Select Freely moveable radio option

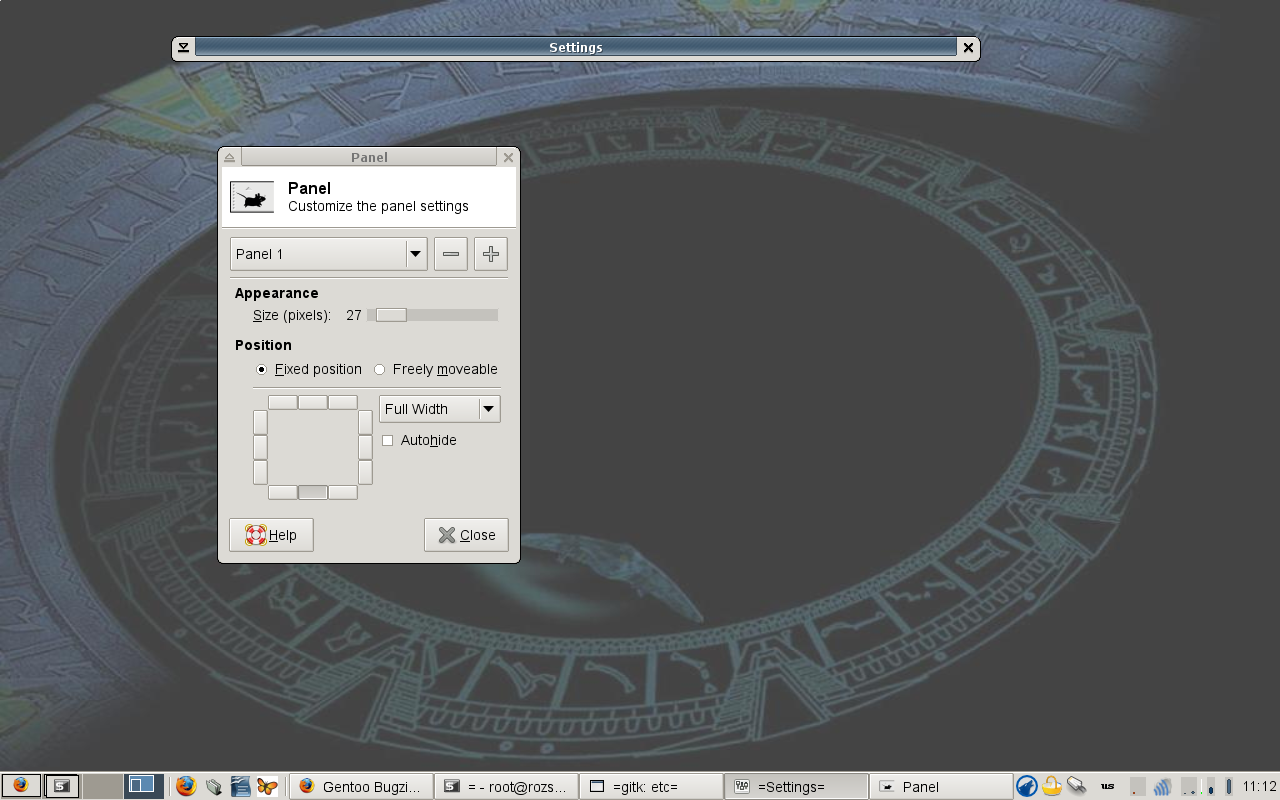[x=380, y=369]
